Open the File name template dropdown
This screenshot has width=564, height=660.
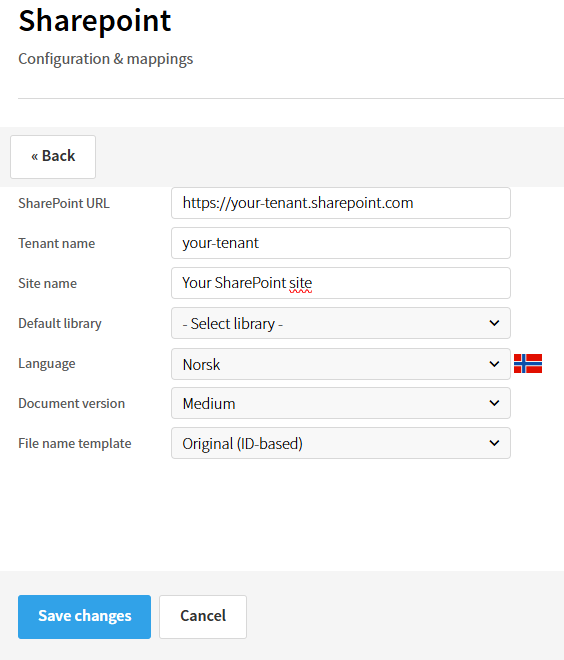[341, 443]
